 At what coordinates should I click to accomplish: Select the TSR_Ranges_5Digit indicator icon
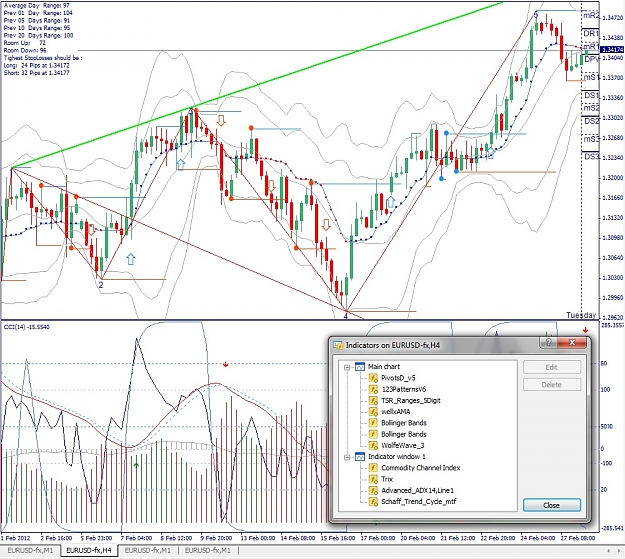[373, 400]
